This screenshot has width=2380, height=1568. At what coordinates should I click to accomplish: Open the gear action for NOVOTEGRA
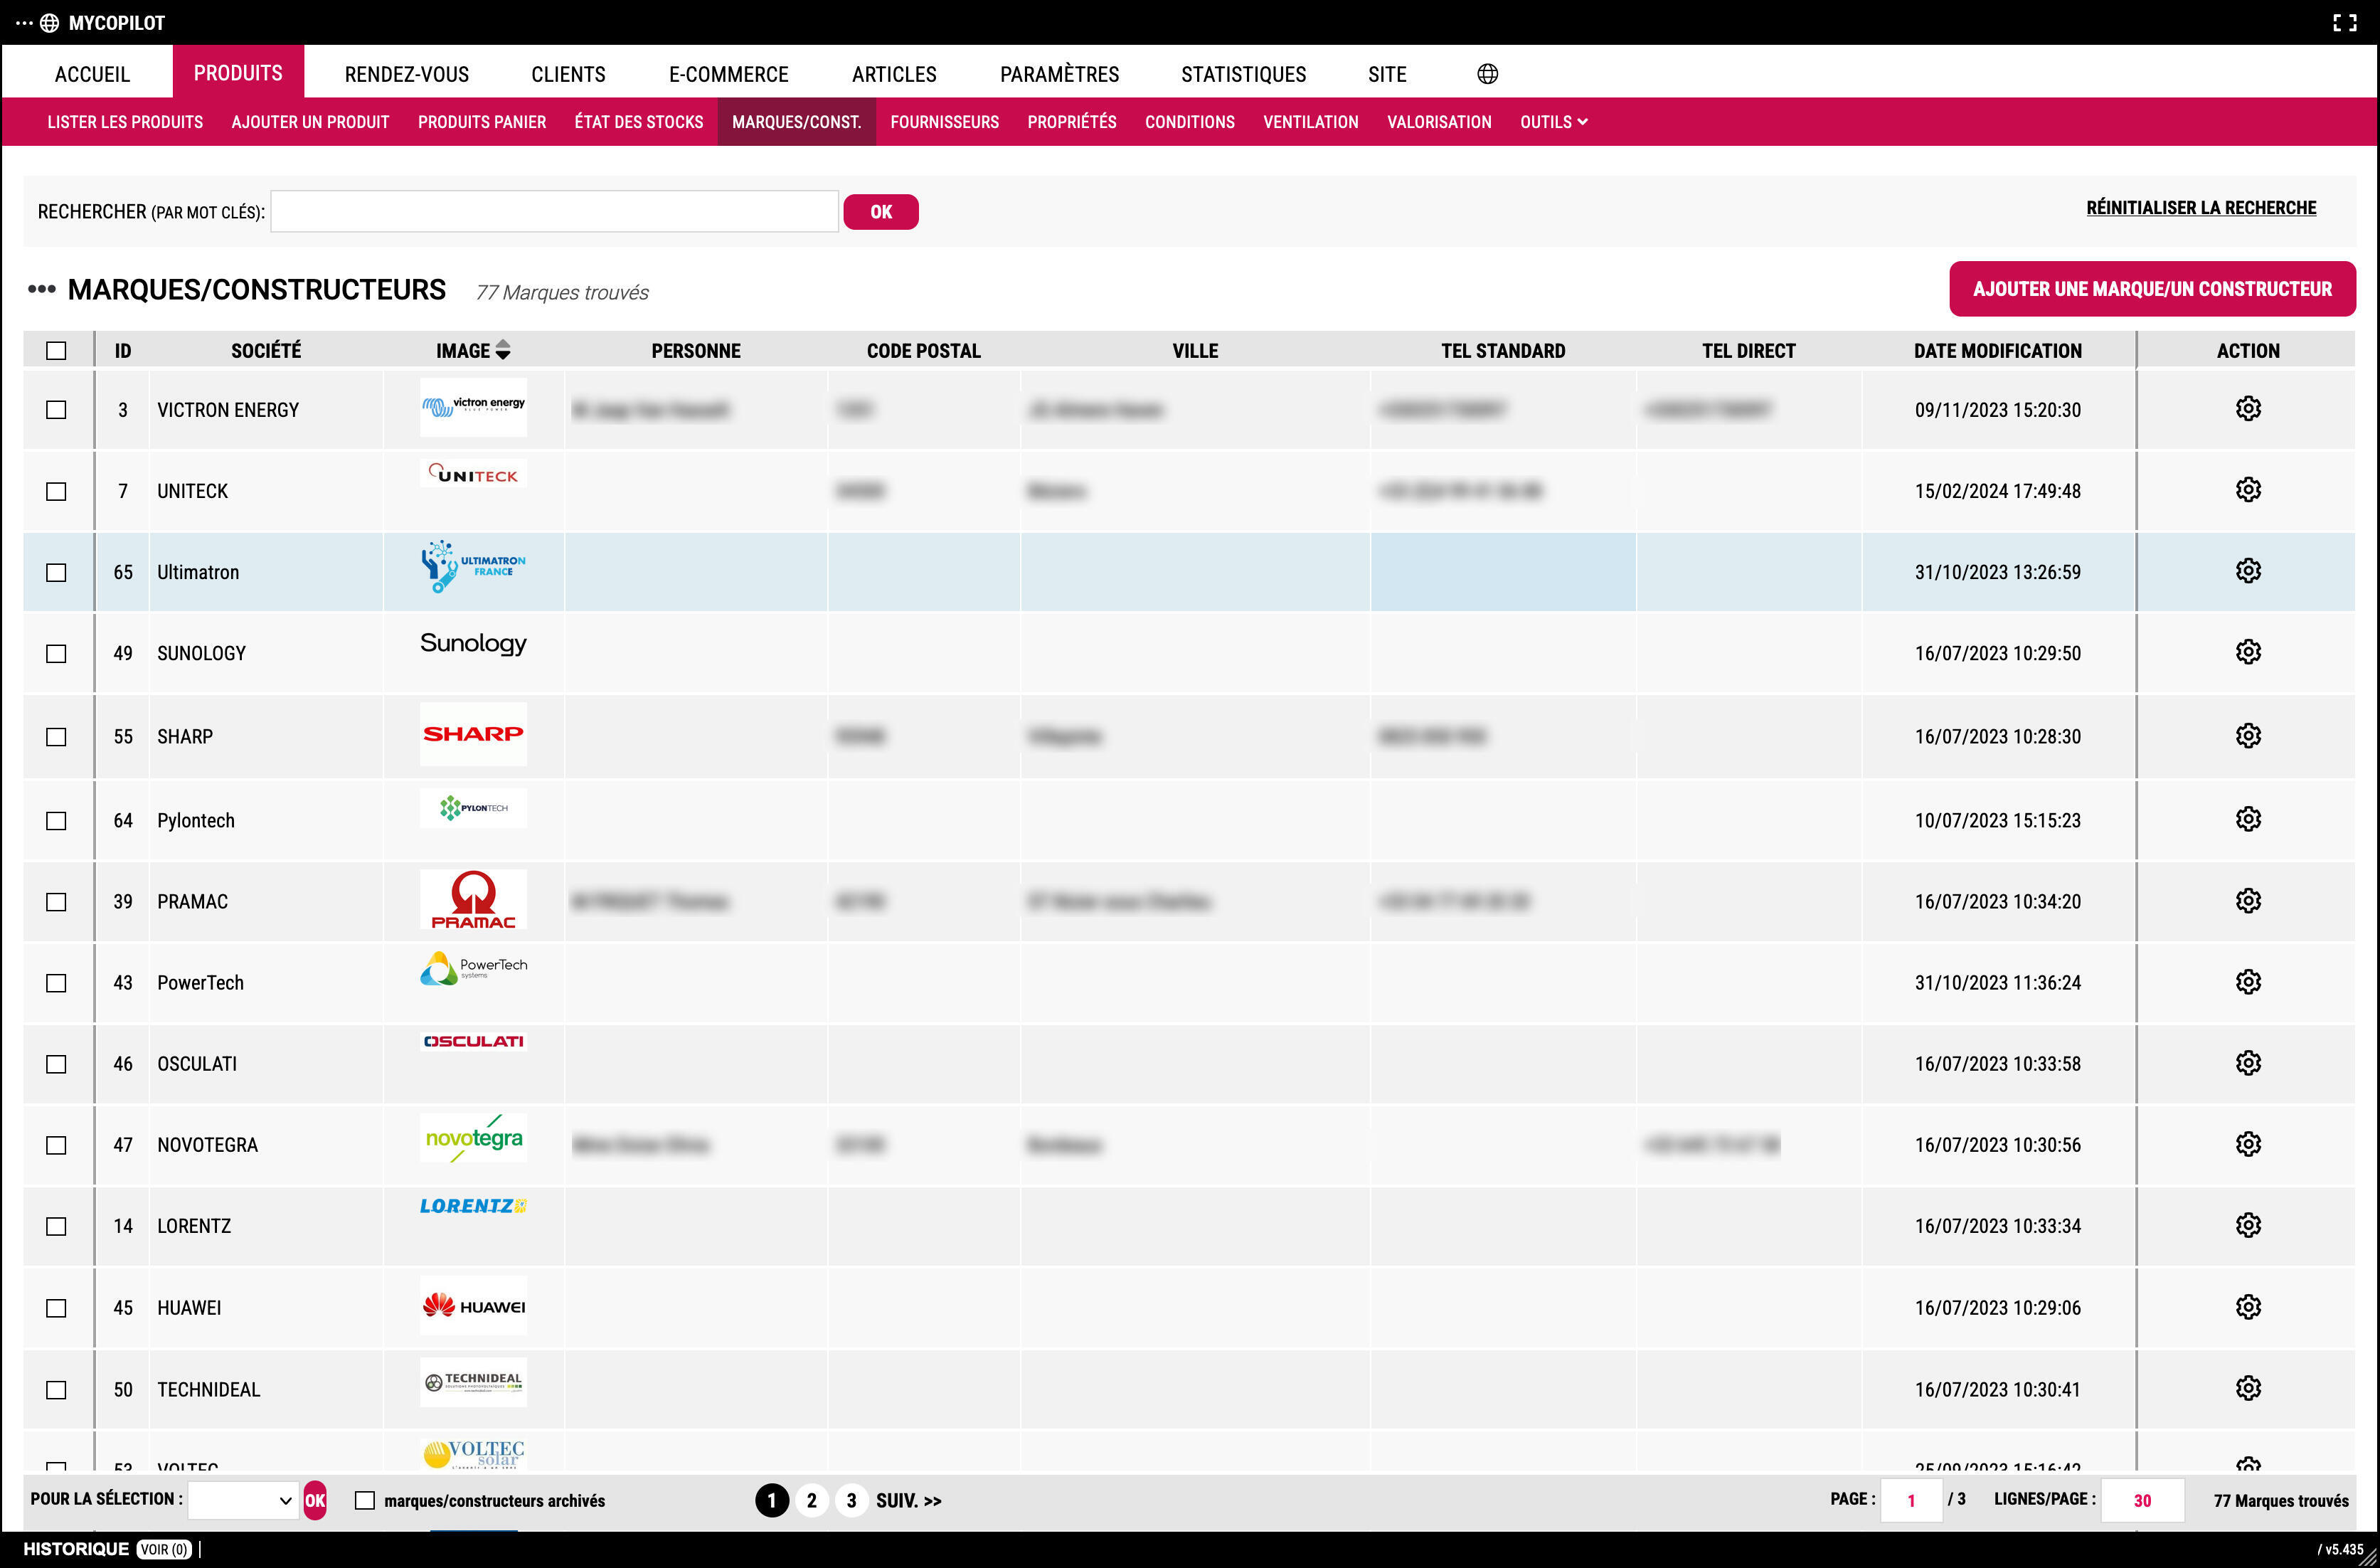coord(2248,1144)
